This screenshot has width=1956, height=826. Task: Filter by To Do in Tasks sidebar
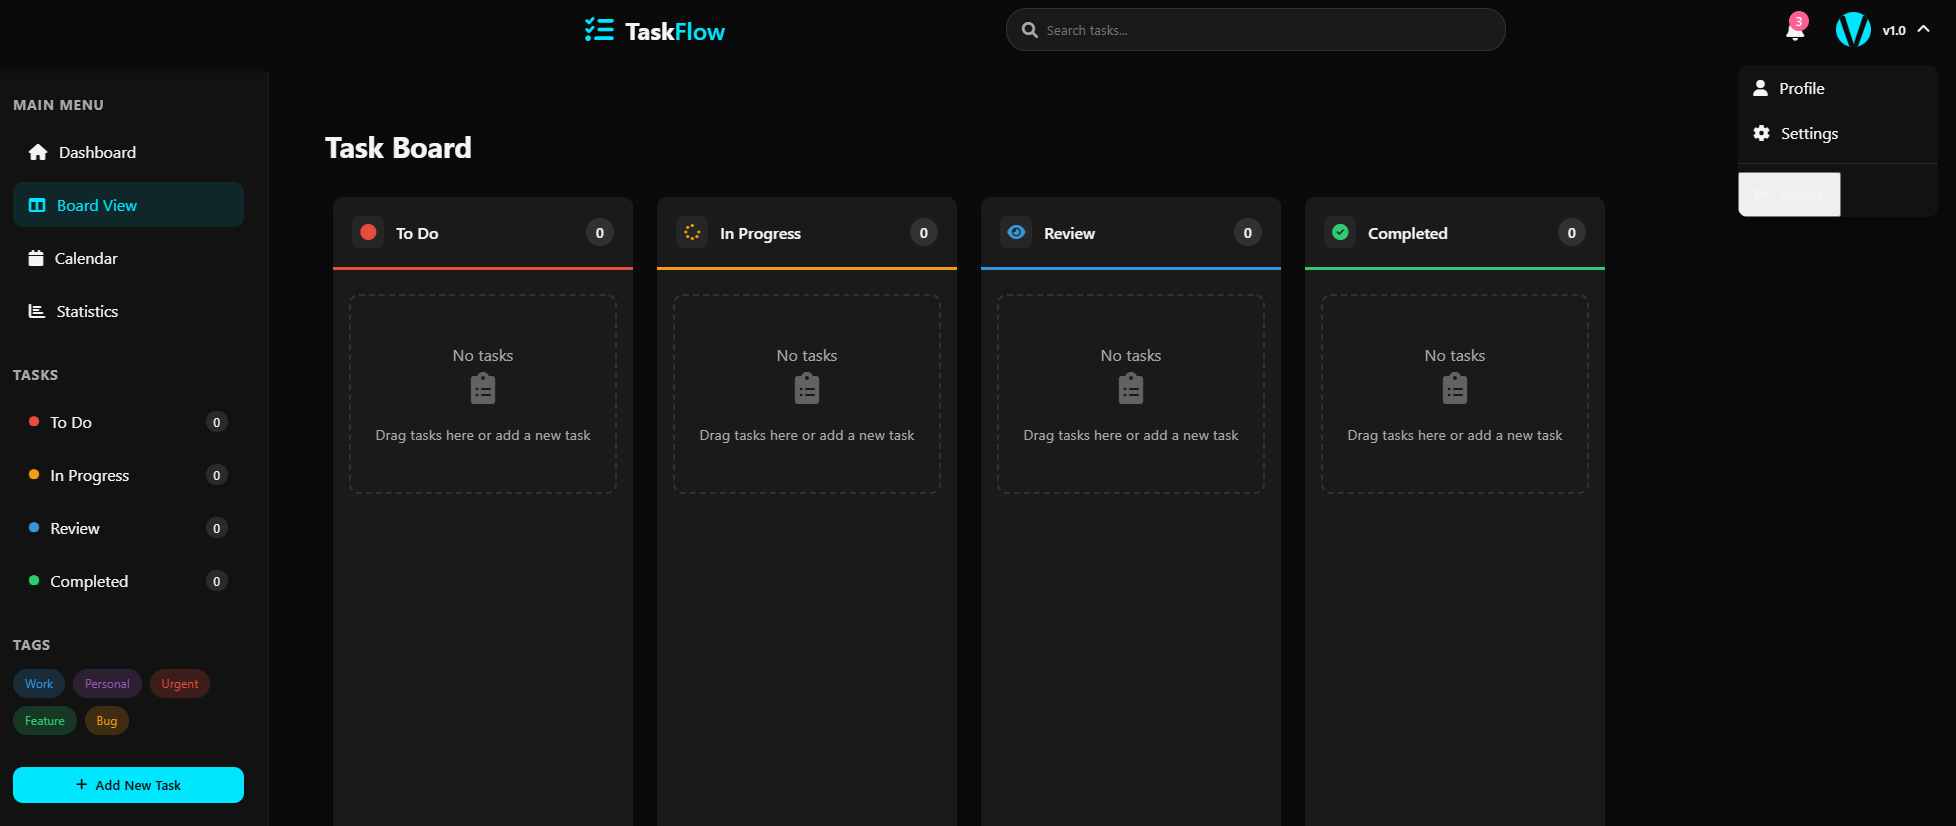(x=128, y=422)
